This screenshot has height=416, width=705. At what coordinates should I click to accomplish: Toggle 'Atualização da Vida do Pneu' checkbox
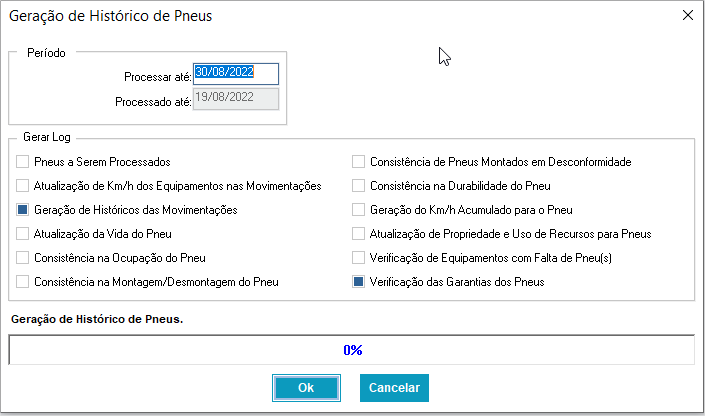click(23, 234)
